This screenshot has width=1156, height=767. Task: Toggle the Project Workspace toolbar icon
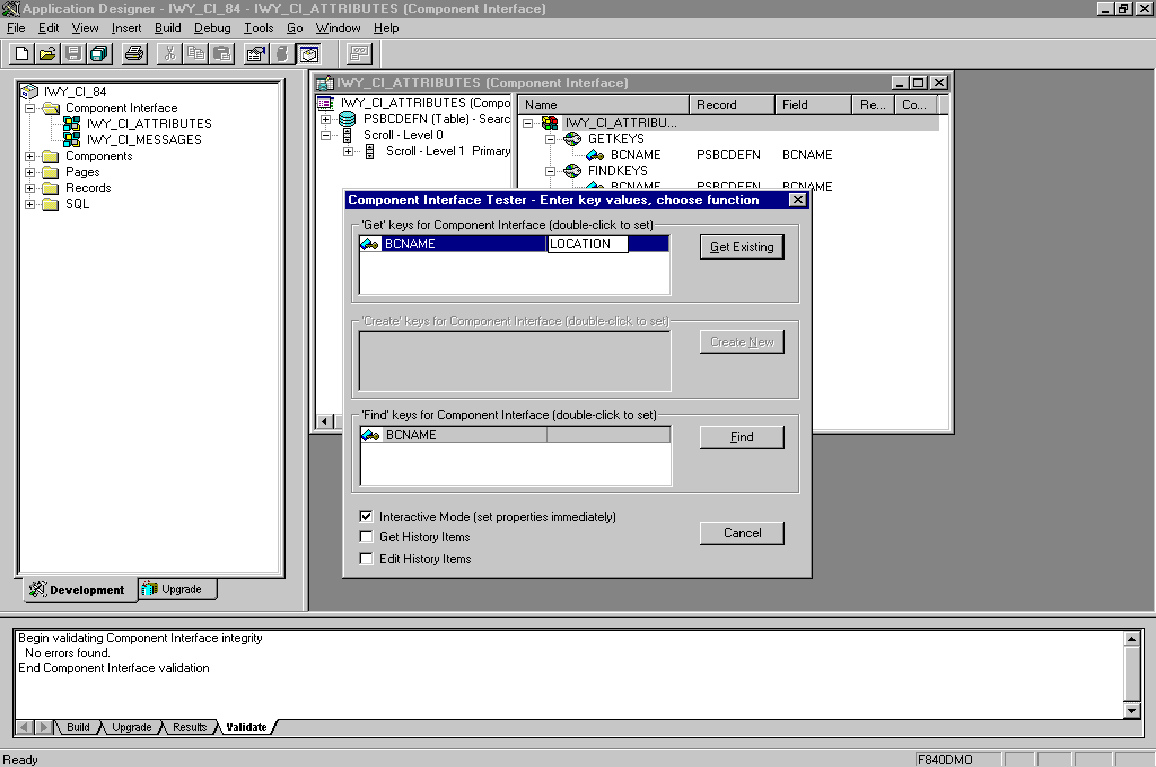click(308, 54)
